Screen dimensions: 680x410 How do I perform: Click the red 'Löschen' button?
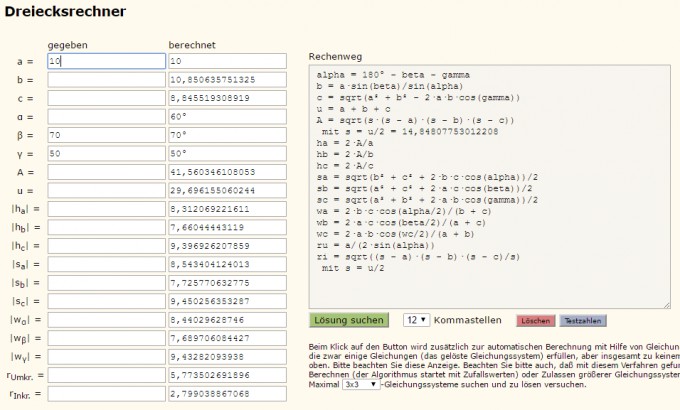coord(536,321)
